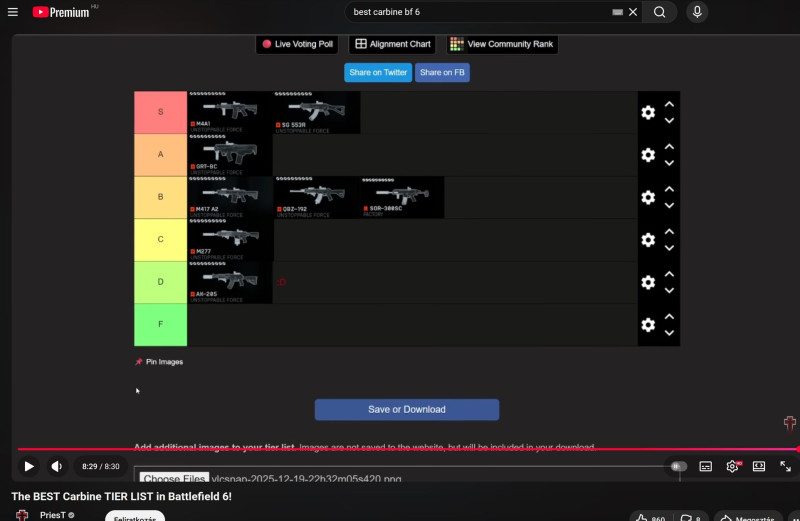This screenshot has width=800, height=521.
Task: Move B tier row down with chevron
Action: click(x=669, y=205)
